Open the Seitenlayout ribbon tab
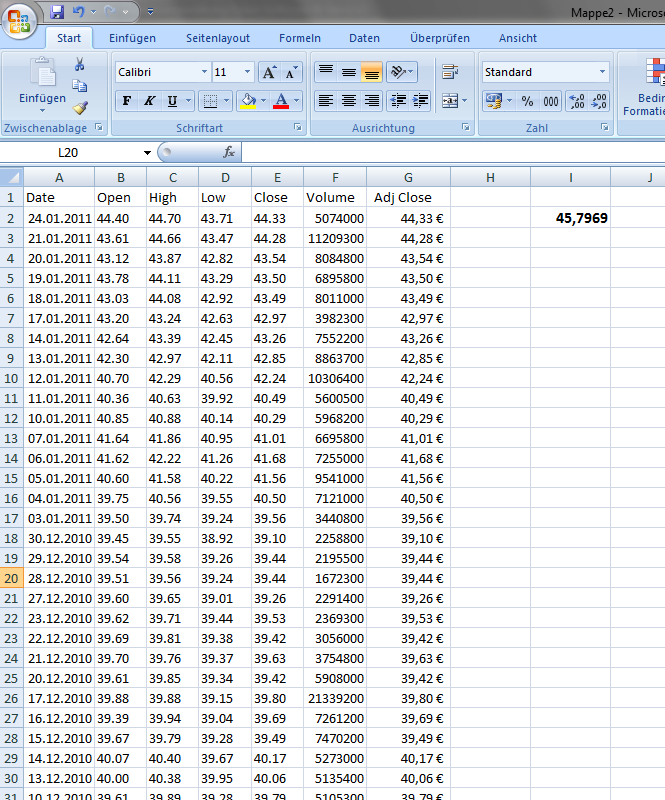 [217, 38]
